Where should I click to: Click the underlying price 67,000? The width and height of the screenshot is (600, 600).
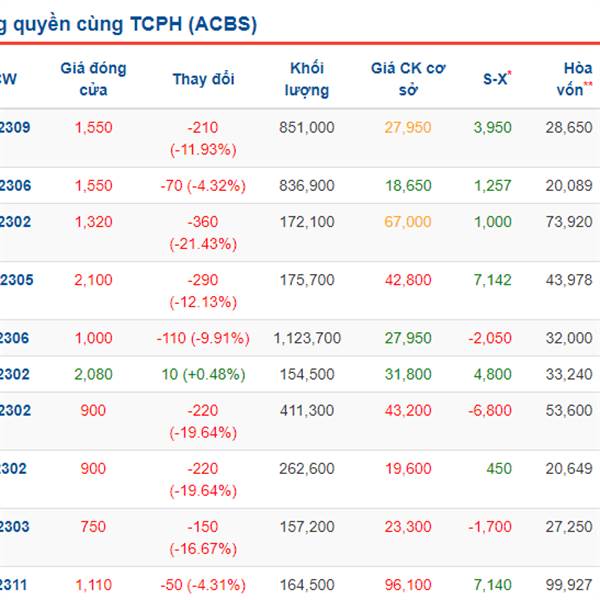(410, 222)
